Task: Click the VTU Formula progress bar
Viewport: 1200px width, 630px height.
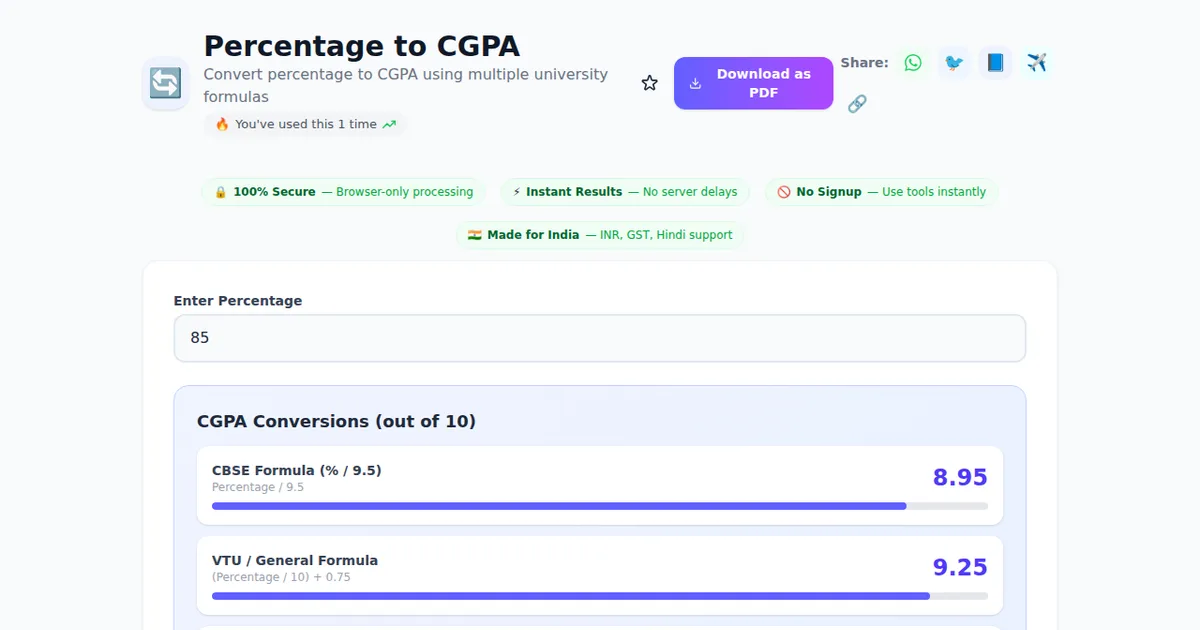Action: pos(598,595)
